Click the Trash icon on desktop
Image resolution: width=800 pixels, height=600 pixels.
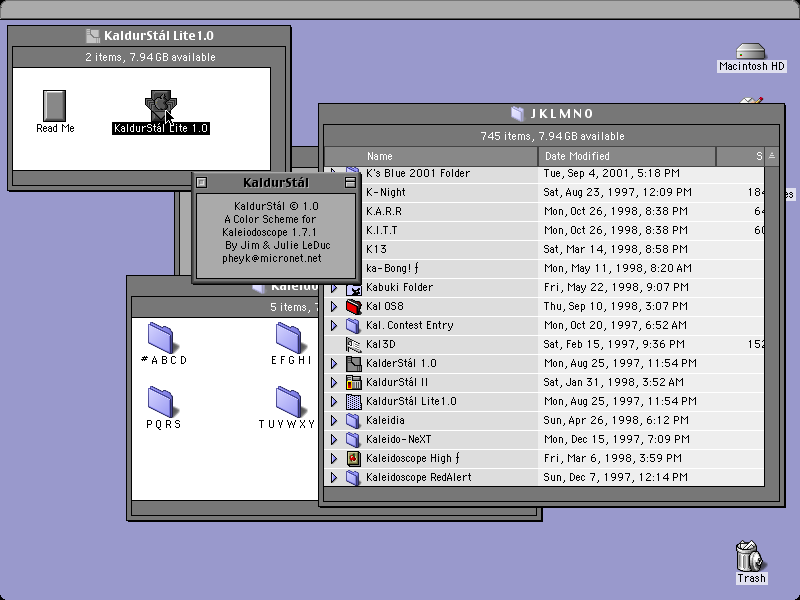(x=750, y=556)
